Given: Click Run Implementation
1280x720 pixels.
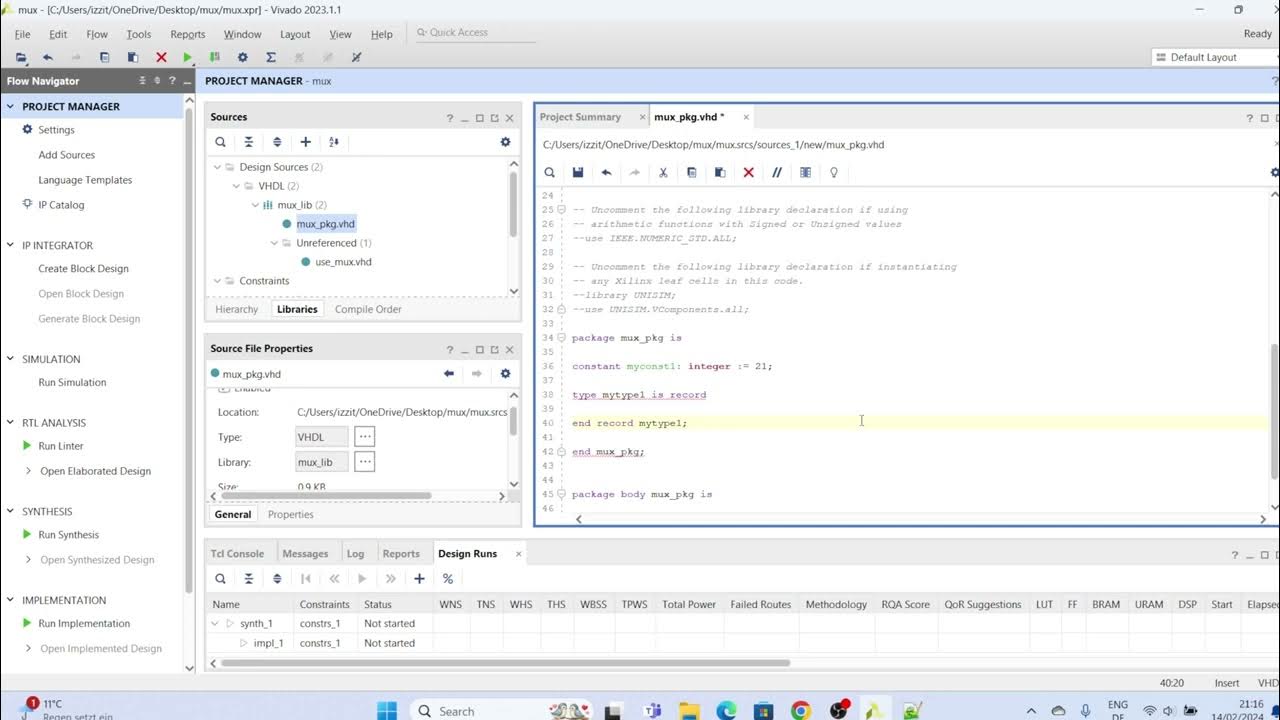Looking at the screenshot, I should 84,623.
